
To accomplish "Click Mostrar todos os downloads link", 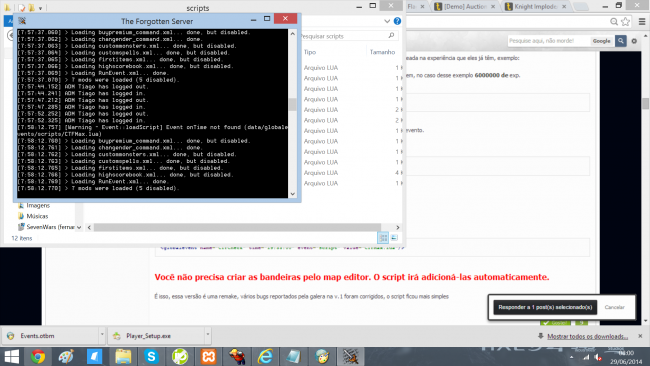I will (587, 336).
